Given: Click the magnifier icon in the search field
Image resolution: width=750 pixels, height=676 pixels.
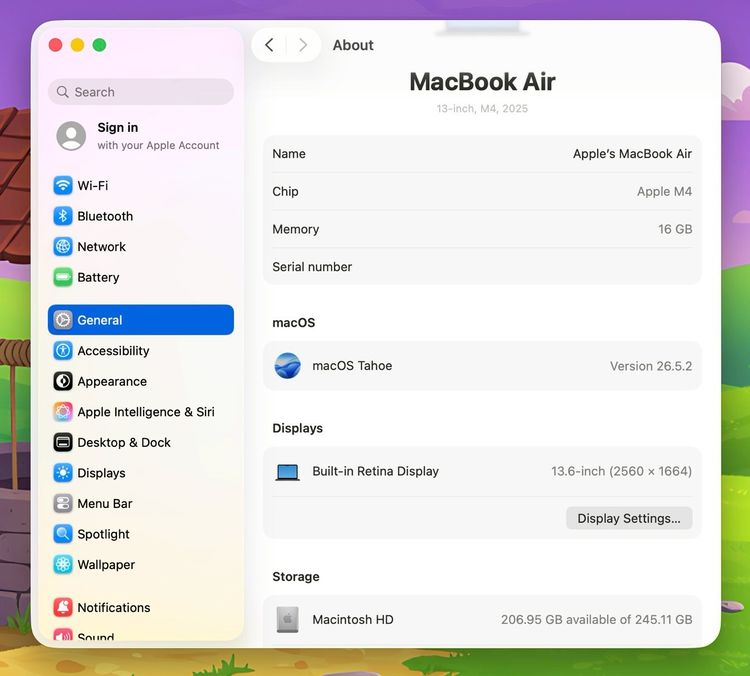Looking at the screenshot, I should tap(62, 92).
